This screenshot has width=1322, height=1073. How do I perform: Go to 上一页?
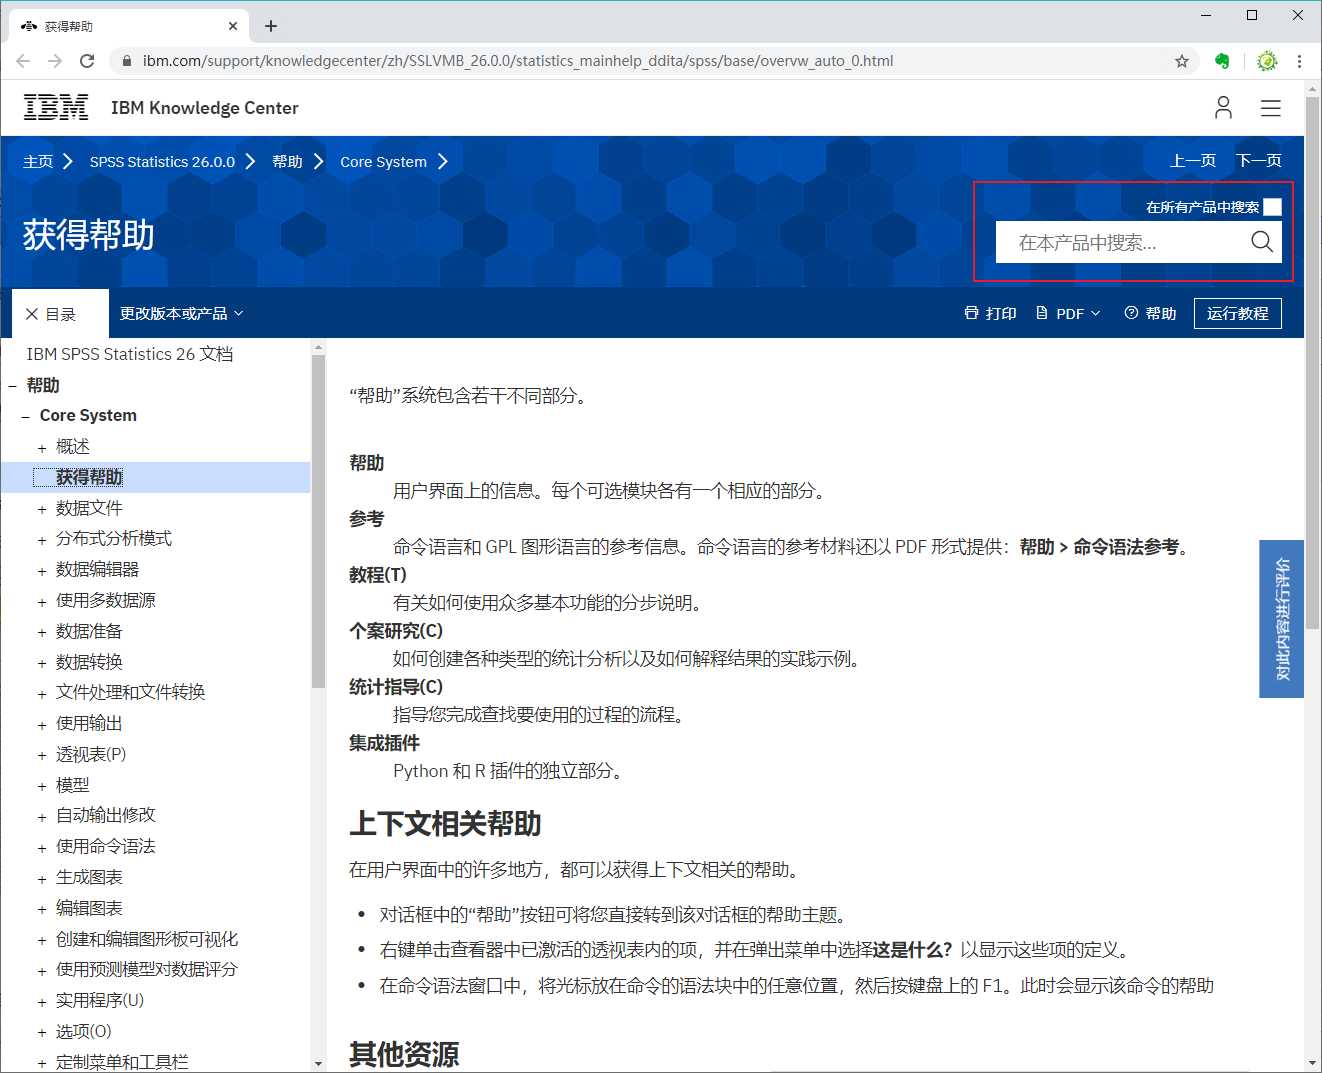click(x=1193, y=160)
